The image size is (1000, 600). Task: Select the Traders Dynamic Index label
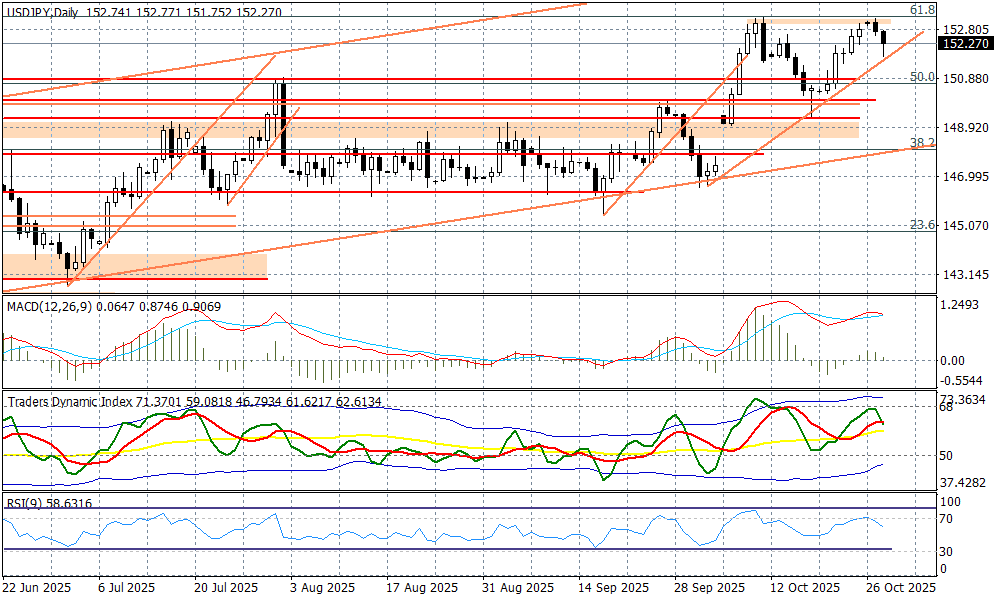68,401
